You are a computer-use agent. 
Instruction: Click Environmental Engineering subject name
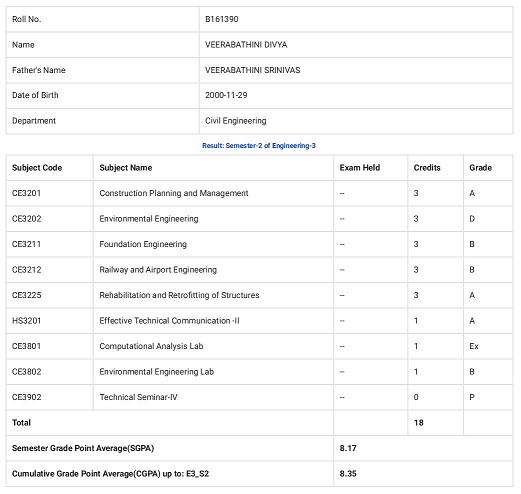pos(149,219)
